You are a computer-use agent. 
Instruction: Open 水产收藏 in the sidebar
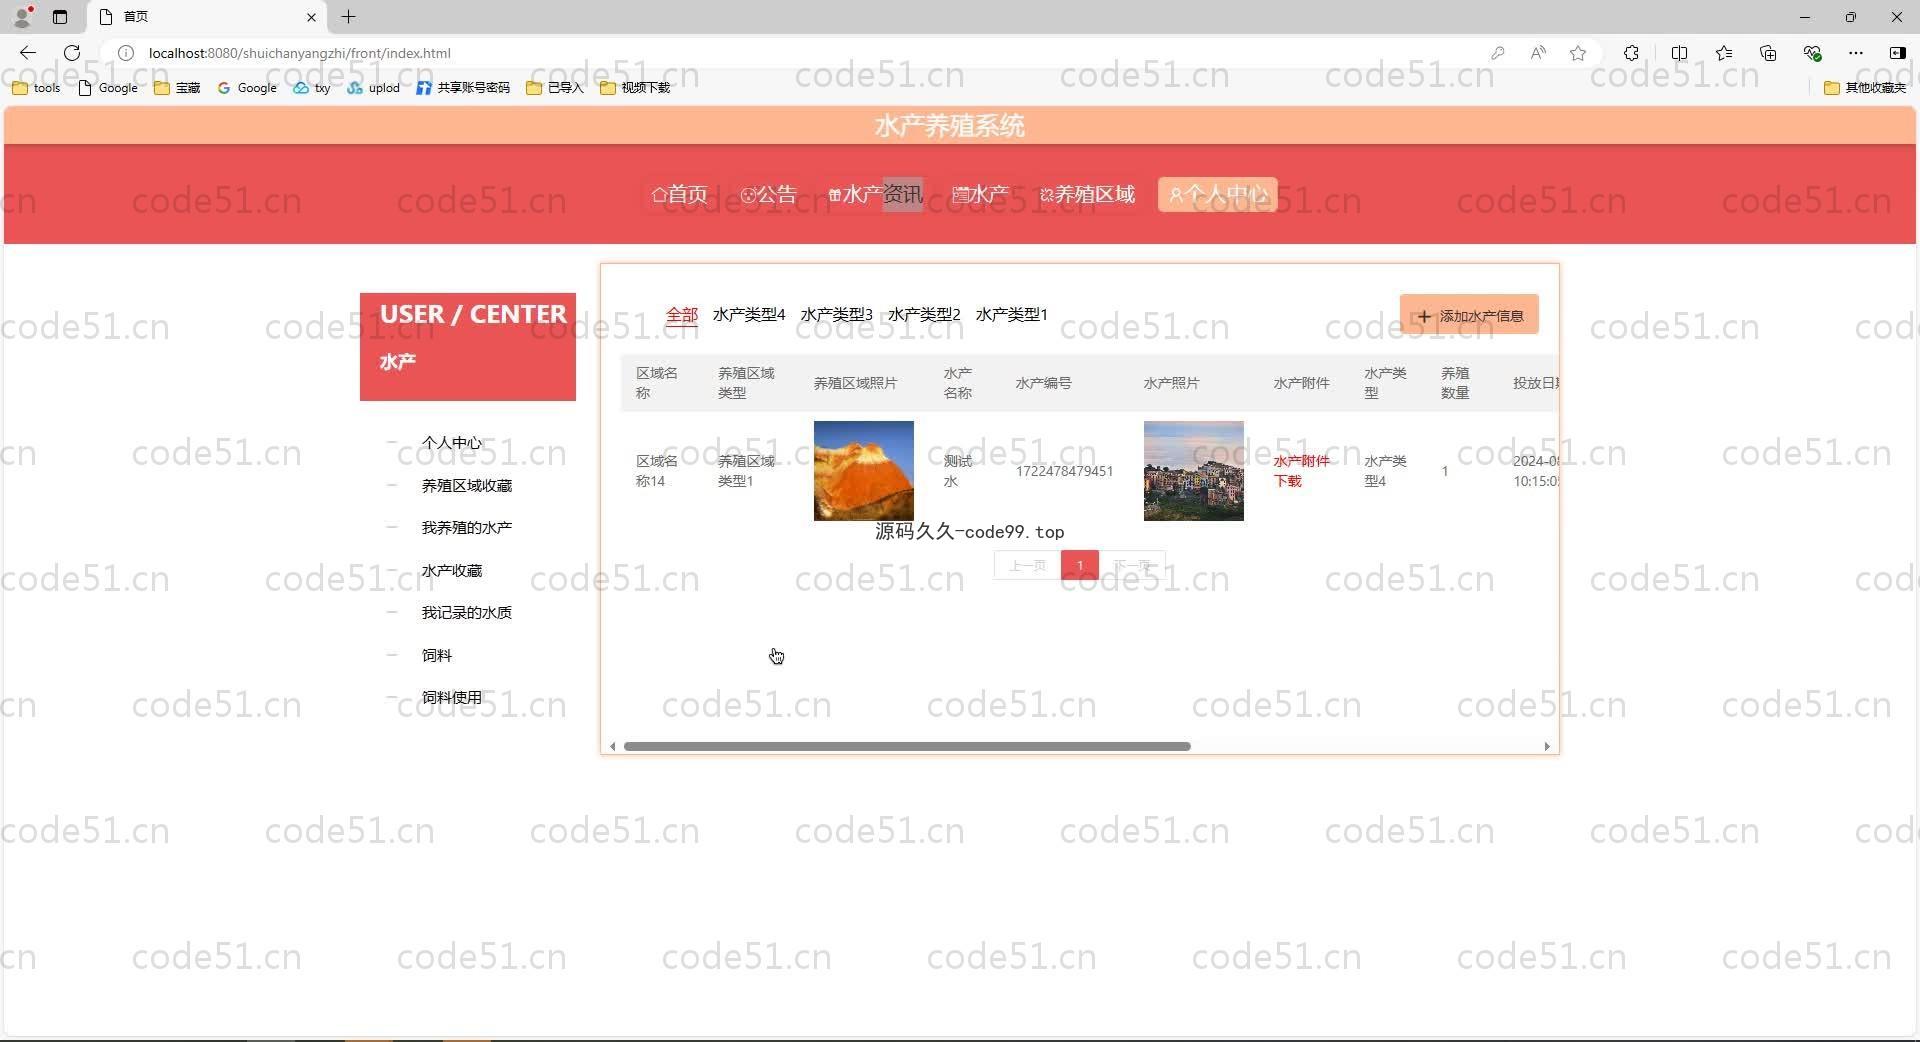(x=452, y=571)
